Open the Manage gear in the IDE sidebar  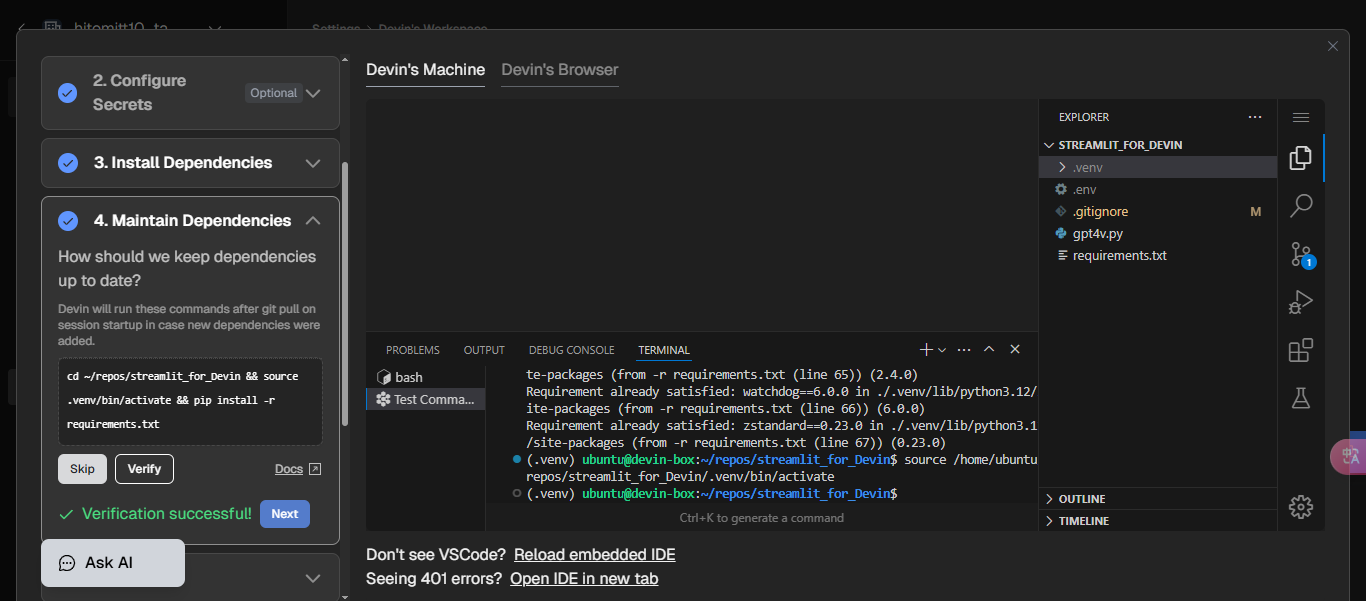(1300, 506)
